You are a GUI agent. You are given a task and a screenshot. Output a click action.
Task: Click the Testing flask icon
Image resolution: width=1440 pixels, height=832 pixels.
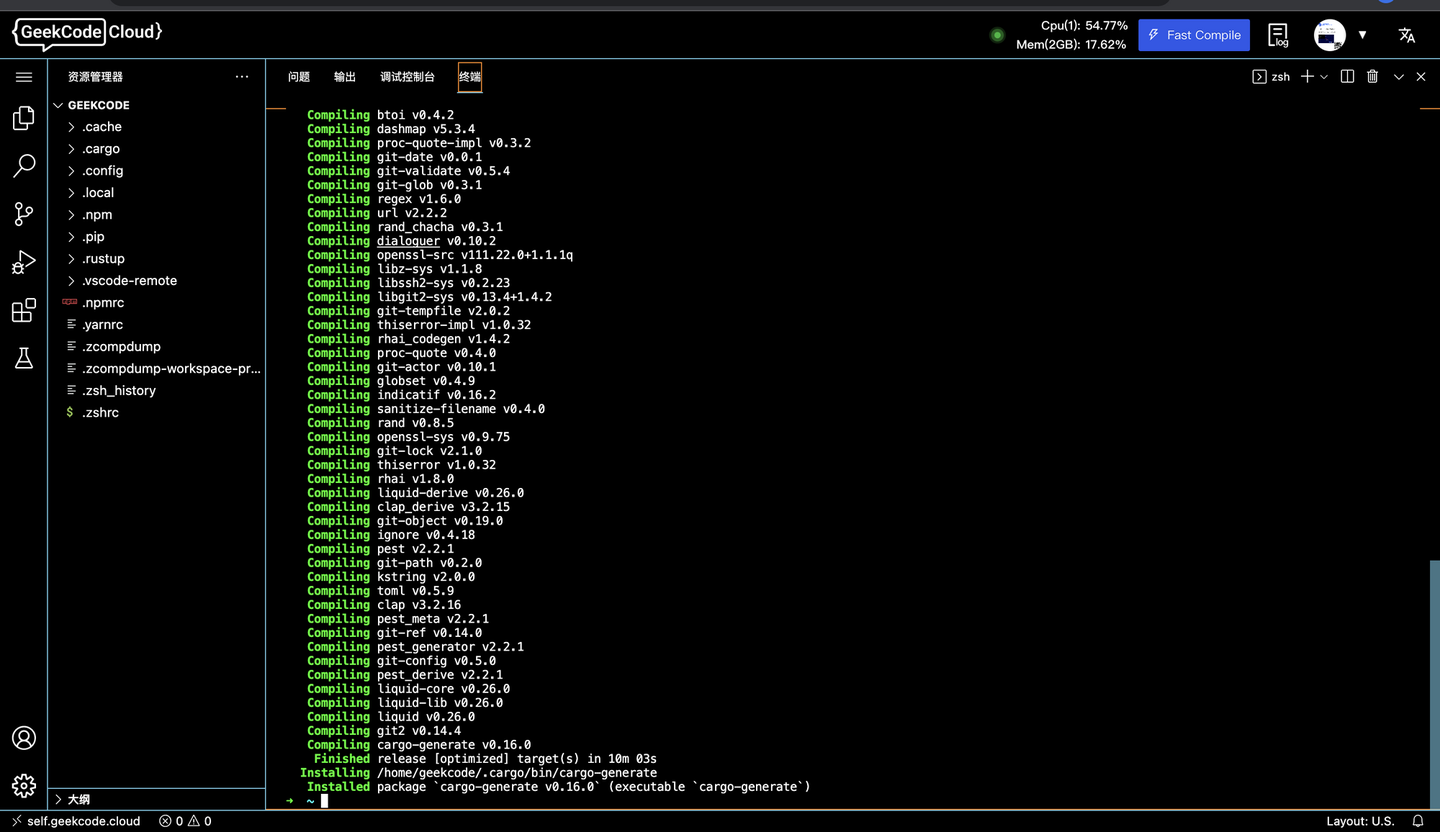tap(24, 358)
